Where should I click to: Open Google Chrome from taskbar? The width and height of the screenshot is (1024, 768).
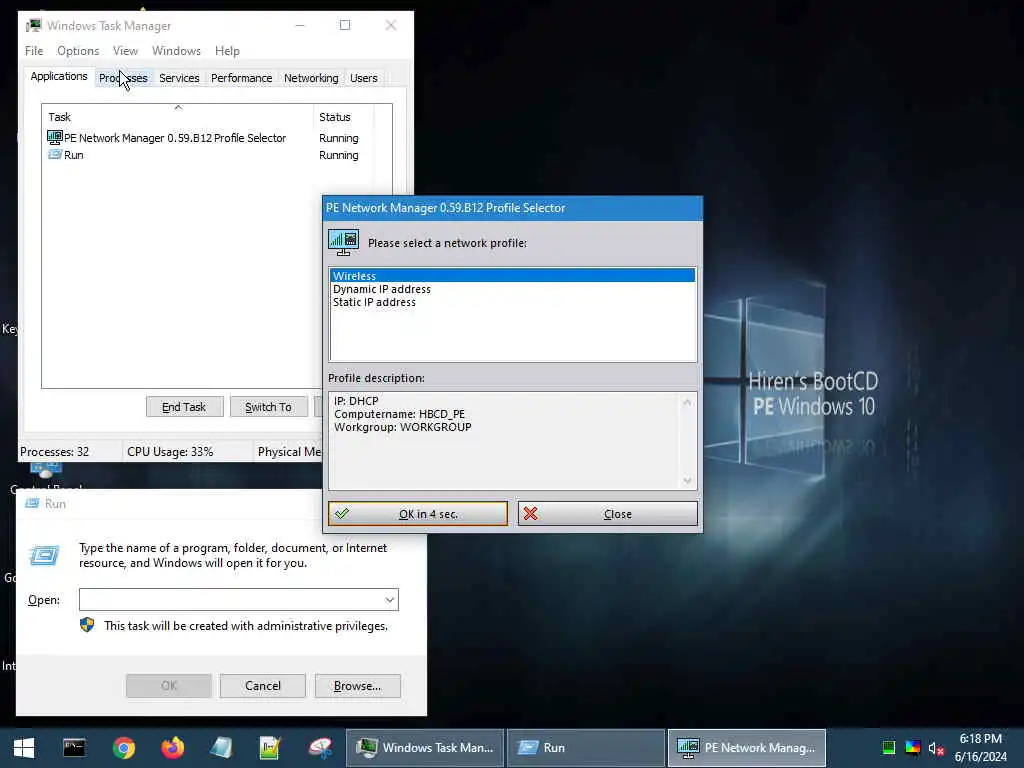[123, 748]
